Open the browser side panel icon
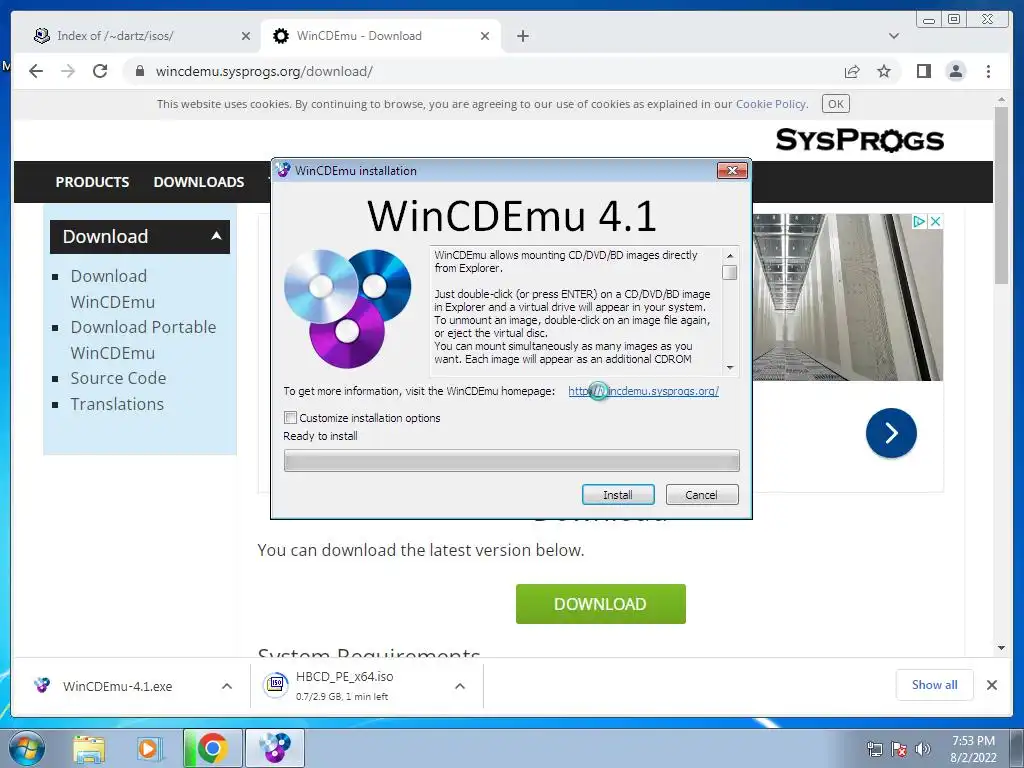1024x768 pixels. click(x=923, y=71)
